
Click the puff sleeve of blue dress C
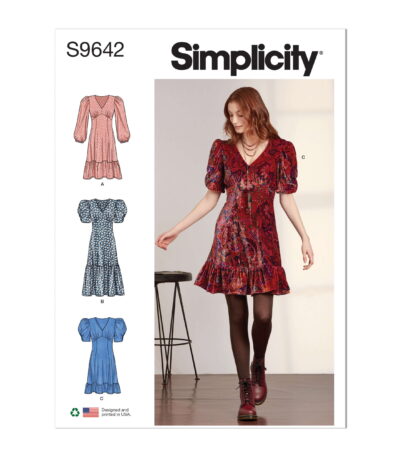(84, 330)
